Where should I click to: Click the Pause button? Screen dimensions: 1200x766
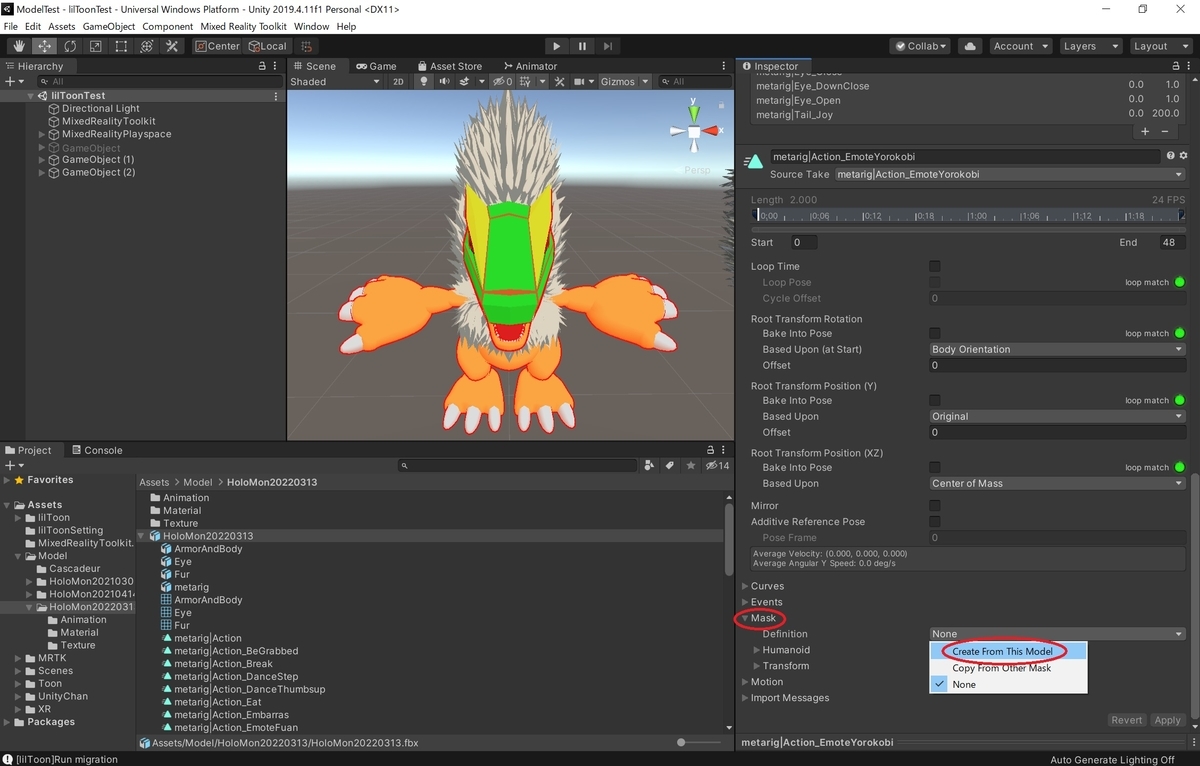[582, 46]
